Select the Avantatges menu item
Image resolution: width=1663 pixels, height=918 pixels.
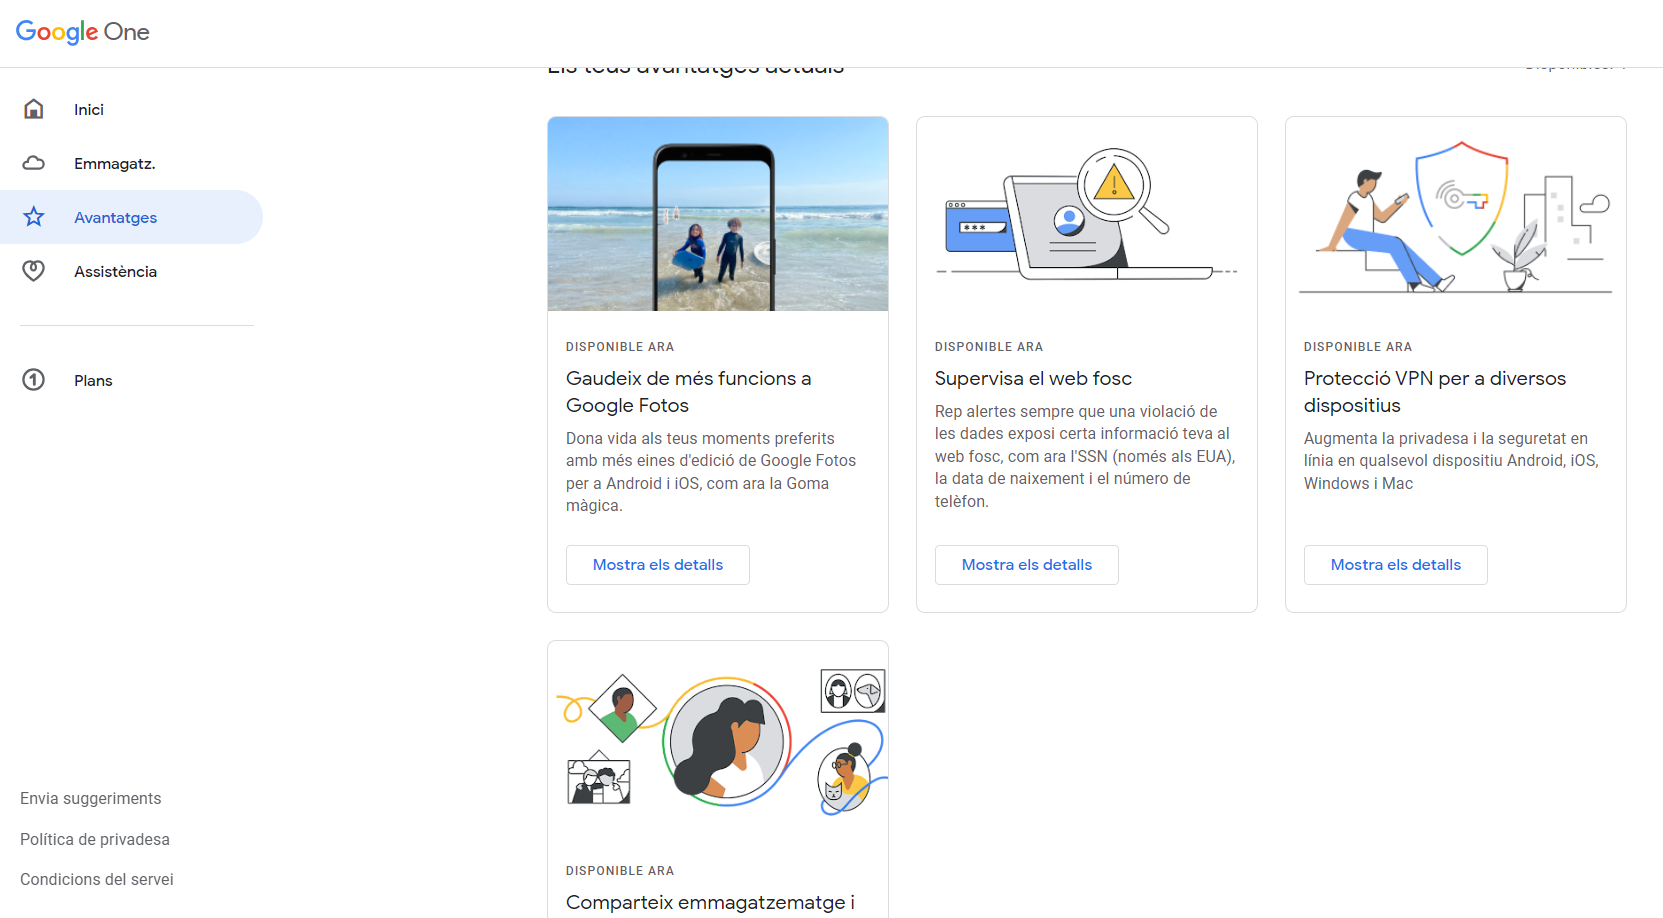click(131, 217)
